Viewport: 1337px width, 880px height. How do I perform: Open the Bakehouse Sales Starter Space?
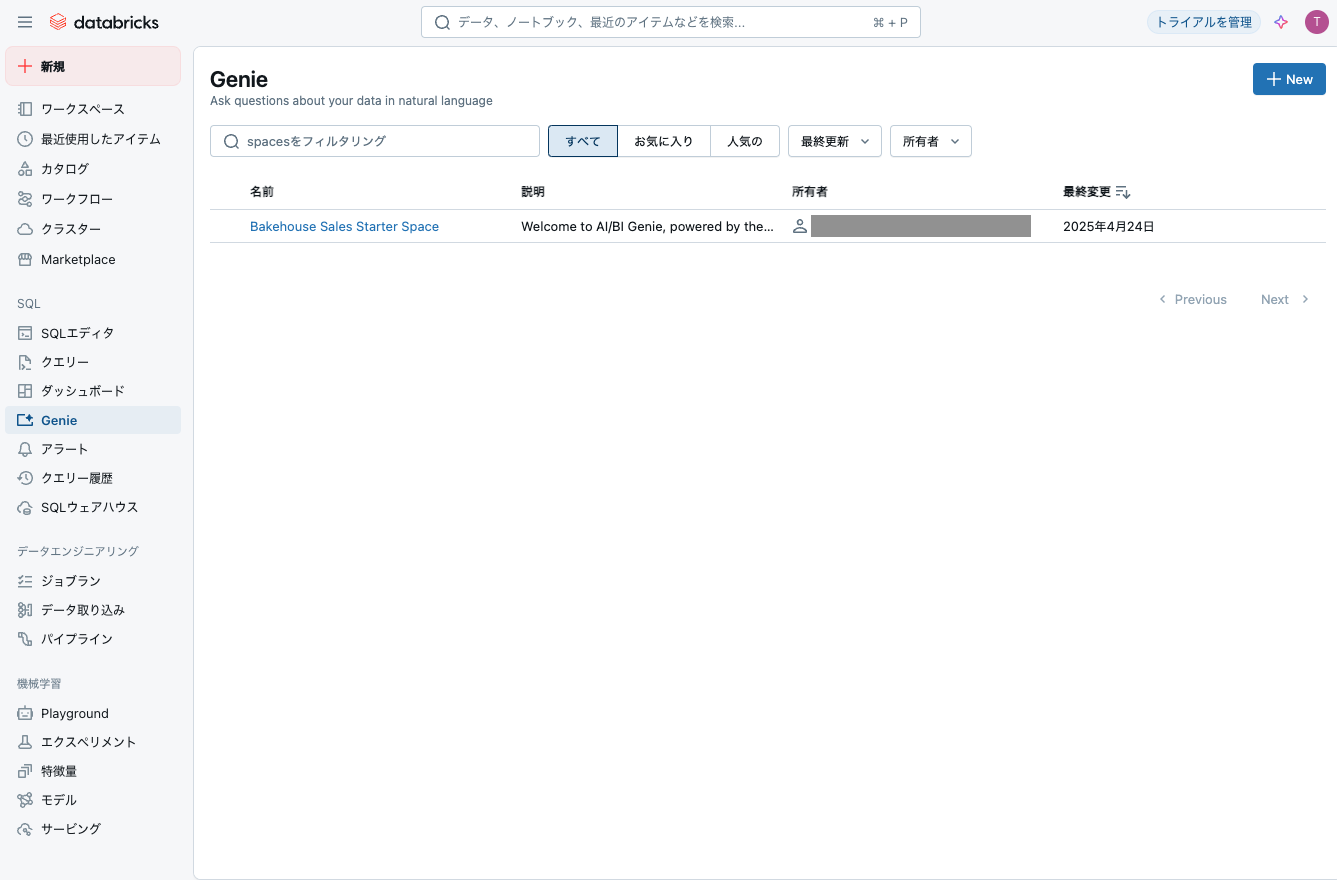(x=344, y=226)
